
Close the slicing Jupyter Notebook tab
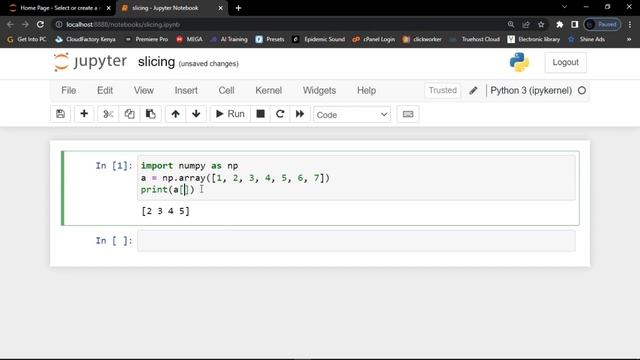click(x=220, y=8)
